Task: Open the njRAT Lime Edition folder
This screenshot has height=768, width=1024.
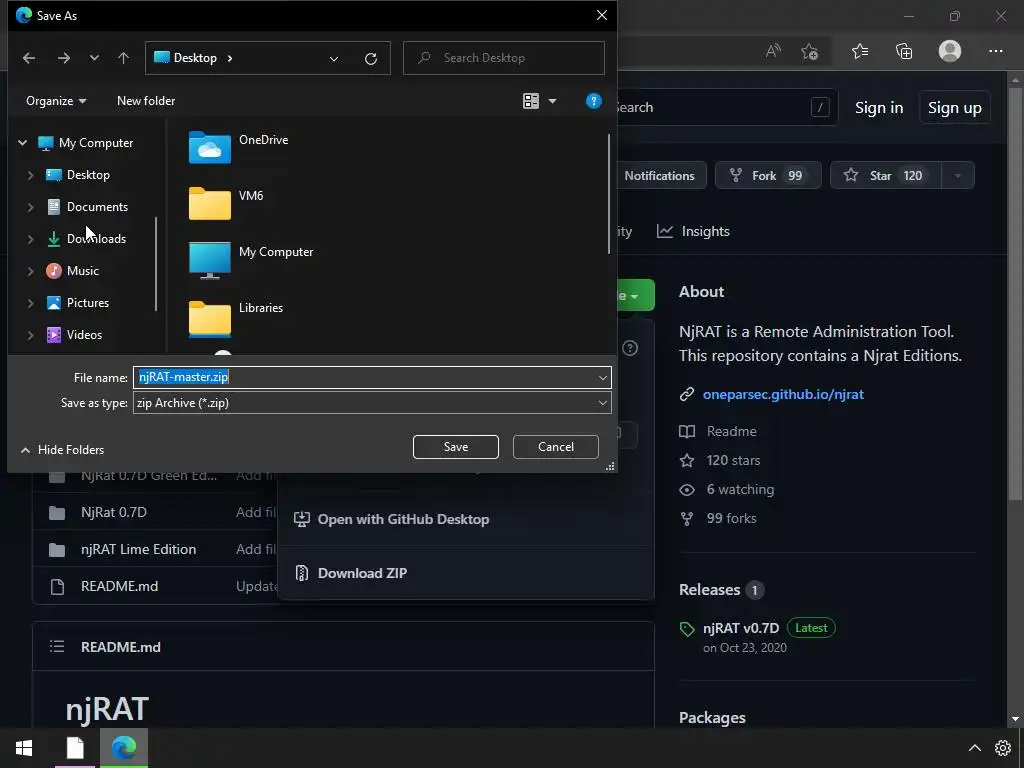Action: click(x=138, y=550)
